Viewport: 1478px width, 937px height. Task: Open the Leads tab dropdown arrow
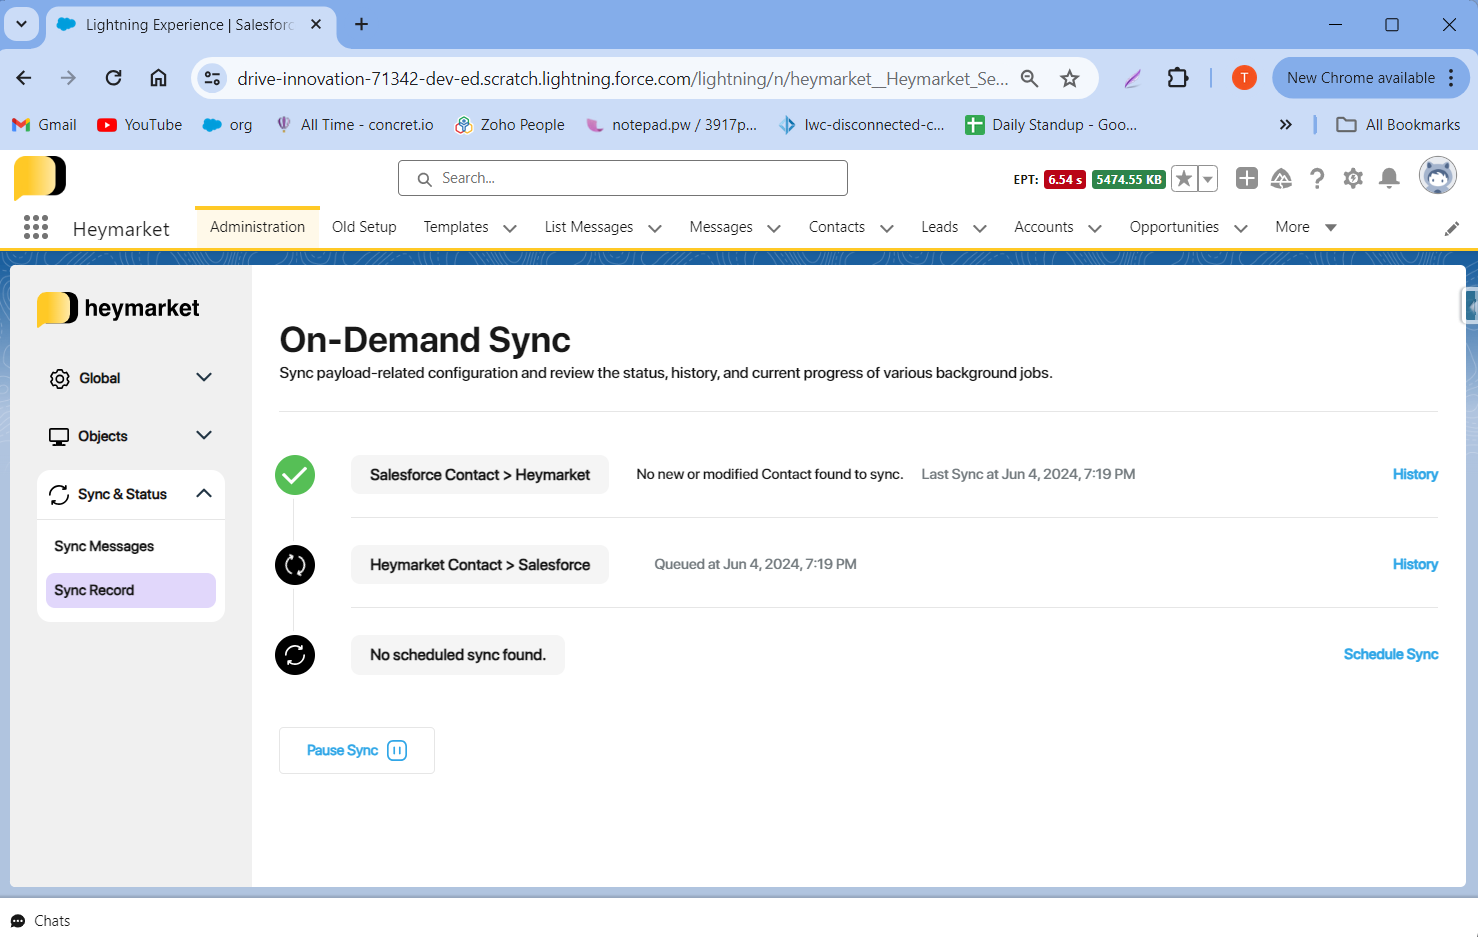980,228
